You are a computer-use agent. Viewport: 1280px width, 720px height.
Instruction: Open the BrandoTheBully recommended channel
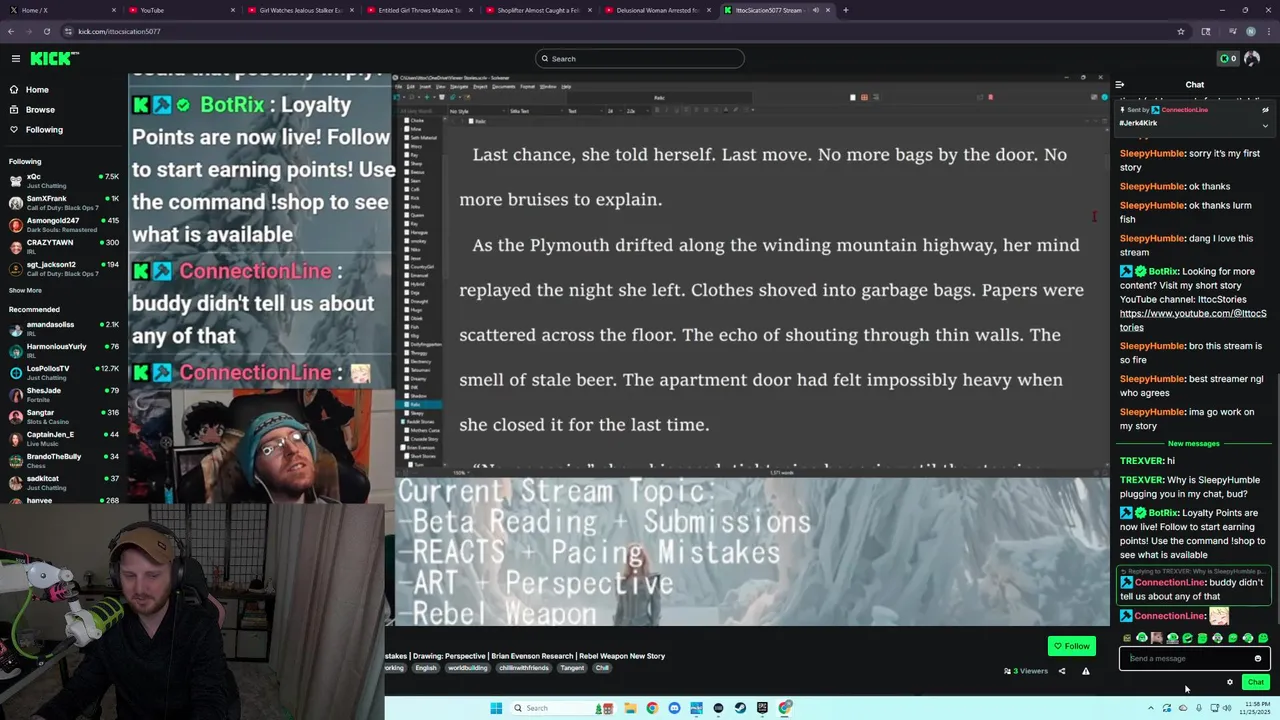click(64, 461)
